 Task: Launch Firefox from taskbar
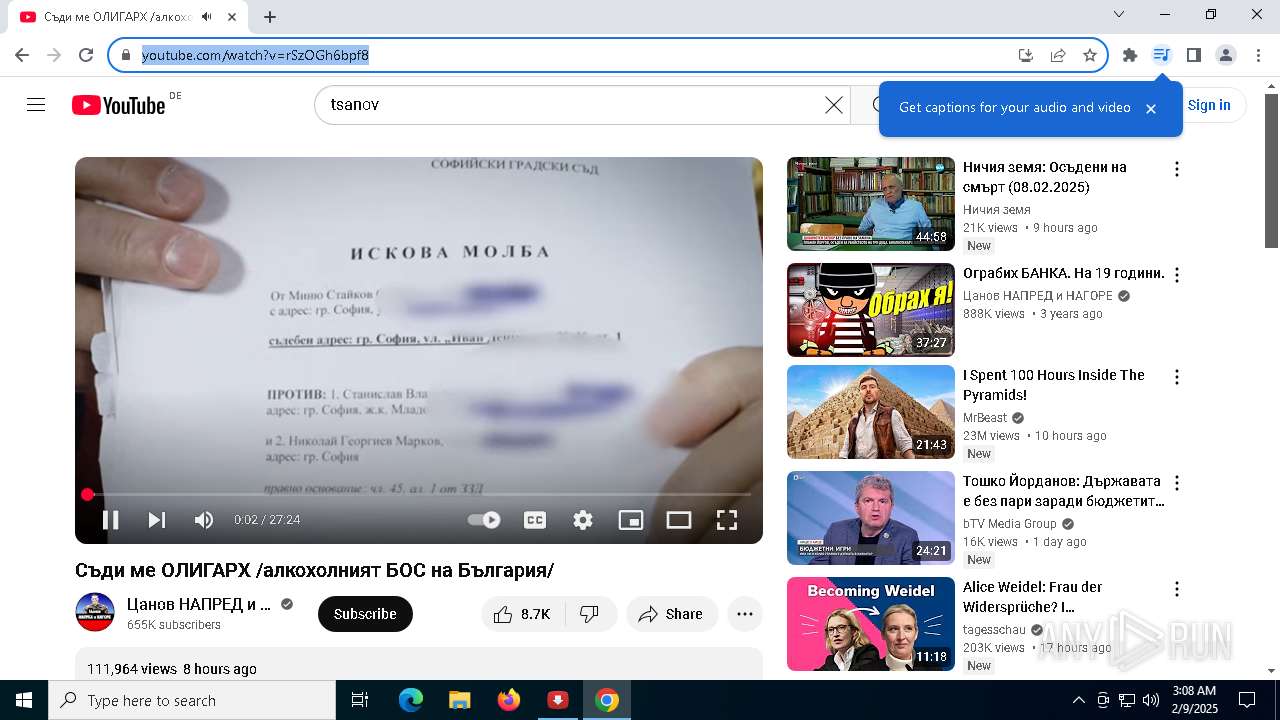tap(509, 700)
